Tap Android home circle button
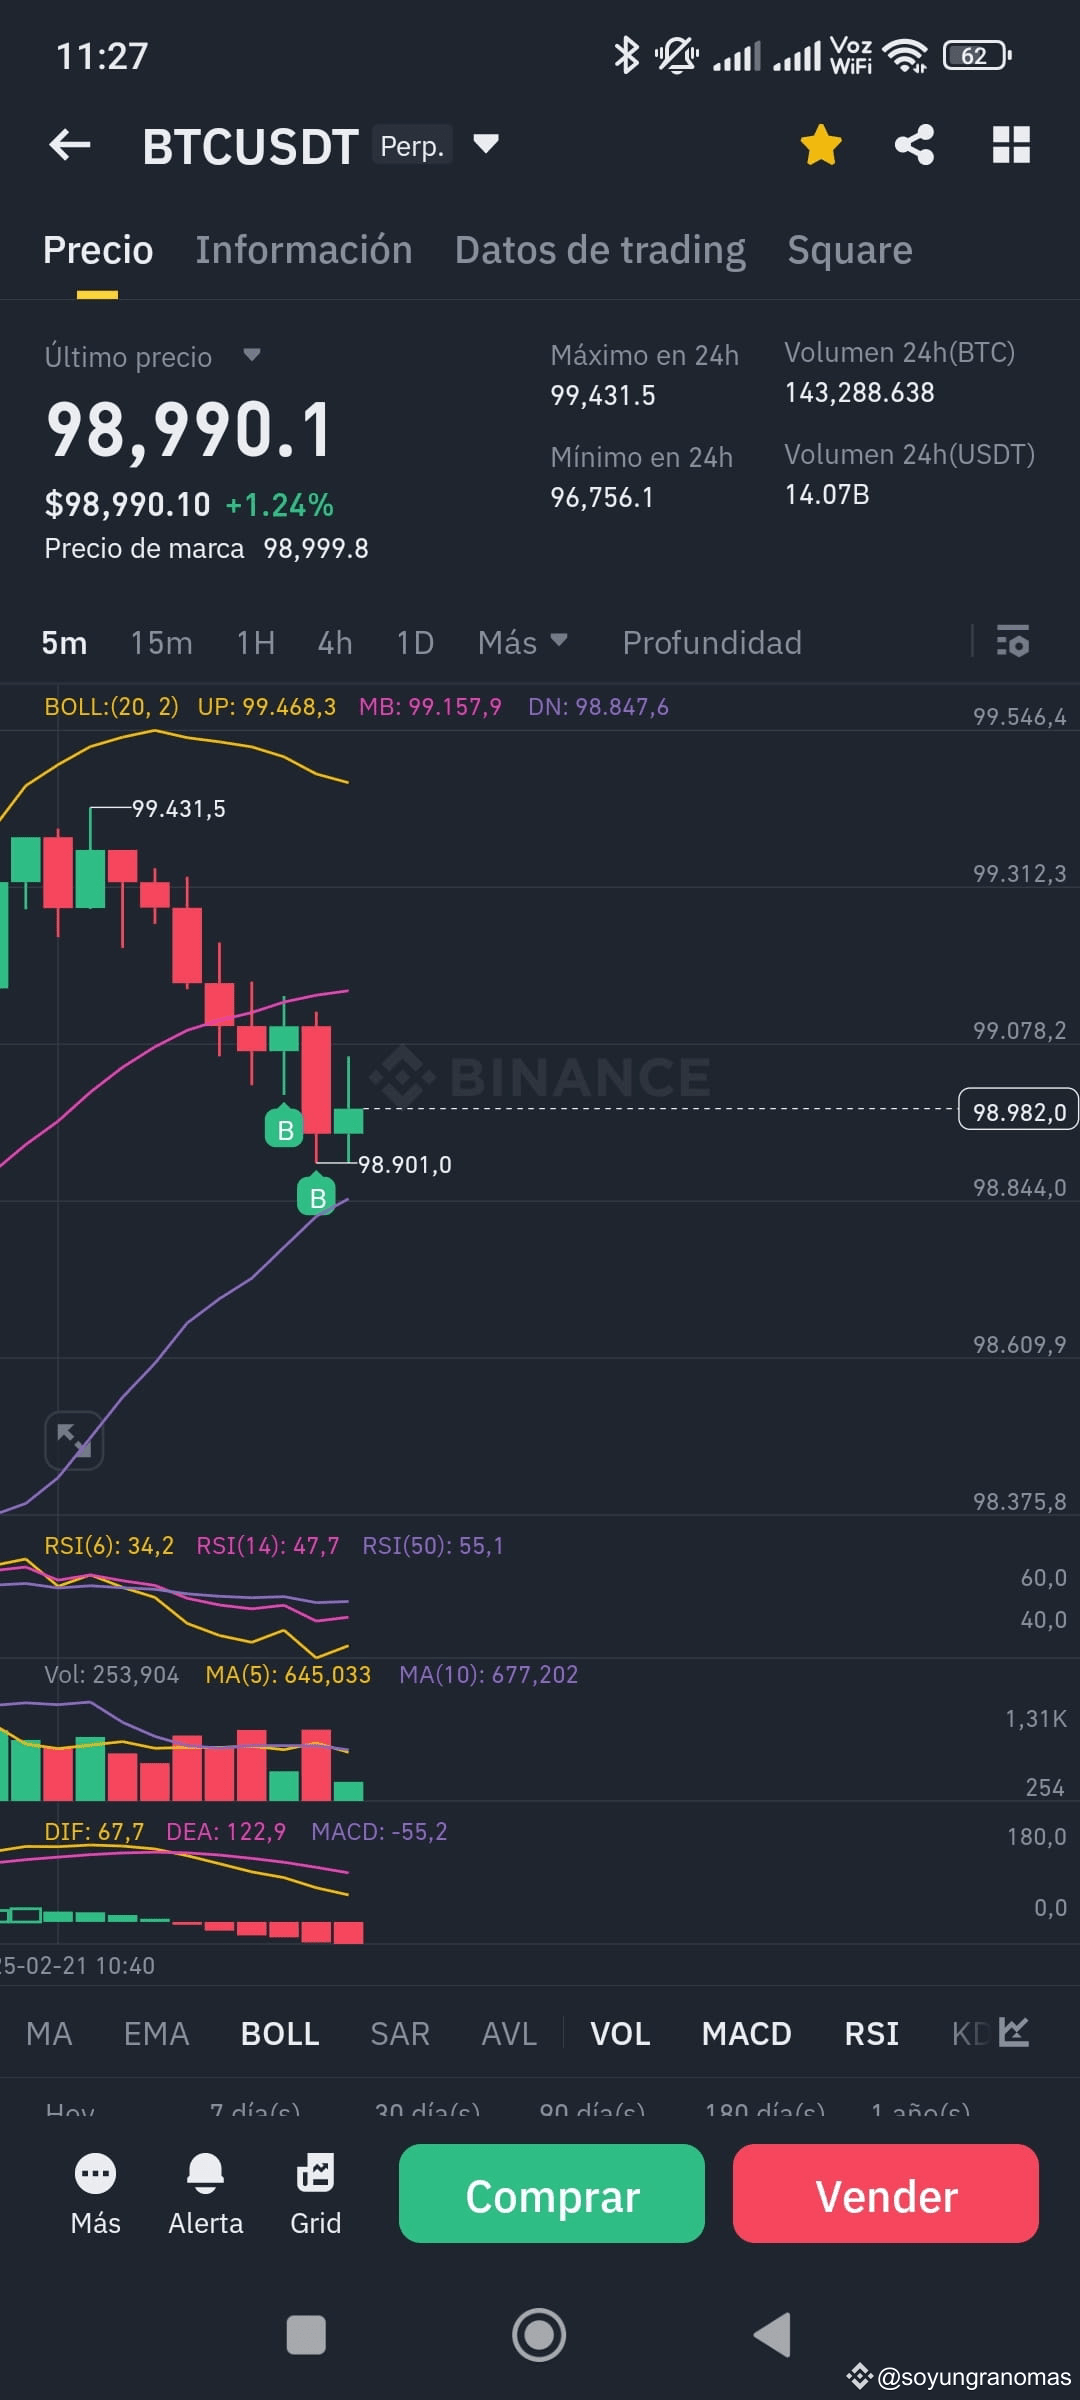 click(x=539, y=2335)
